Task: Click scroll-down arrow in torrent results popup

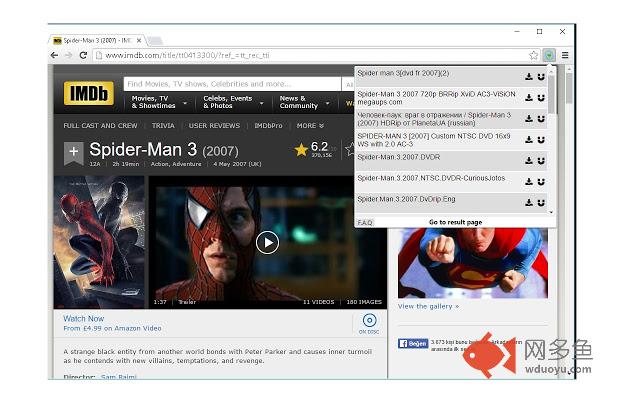Action: tap(551, 212)
